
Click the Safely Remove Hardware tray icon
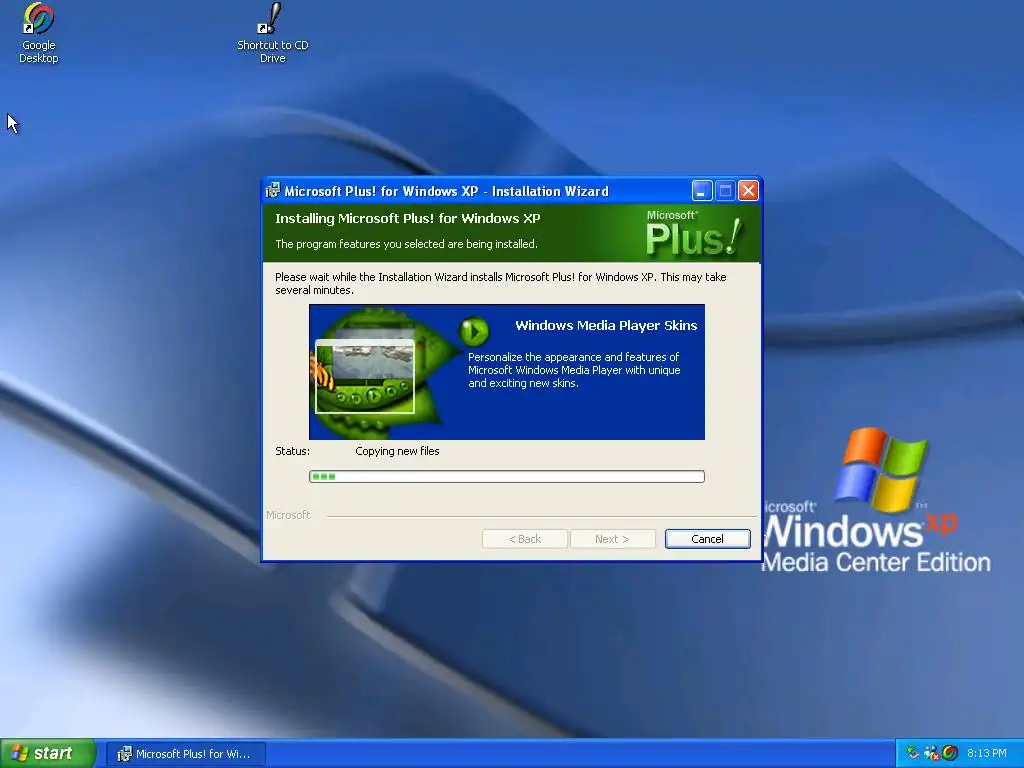pyautogui.click(x=912, y=753)
